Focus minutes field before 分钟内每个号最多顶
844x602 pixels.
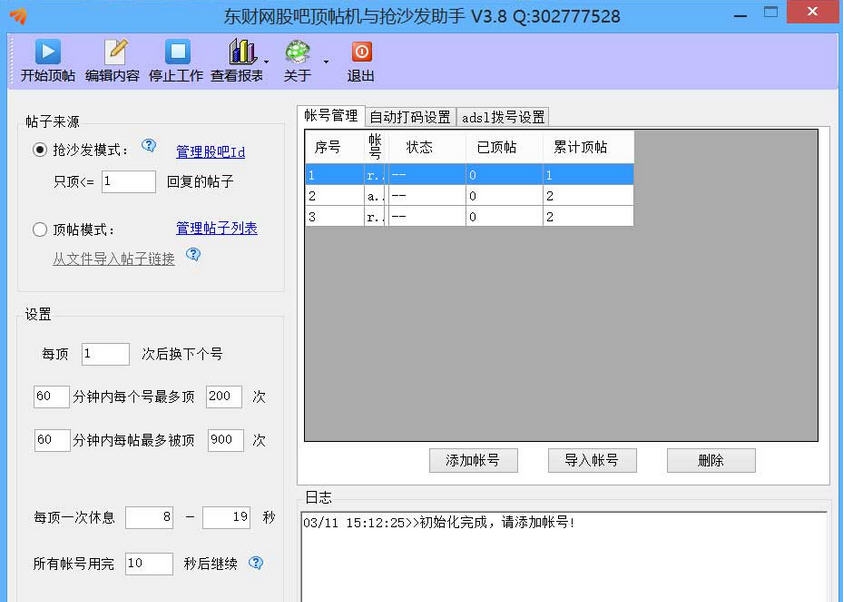click(x=51, y=396)
